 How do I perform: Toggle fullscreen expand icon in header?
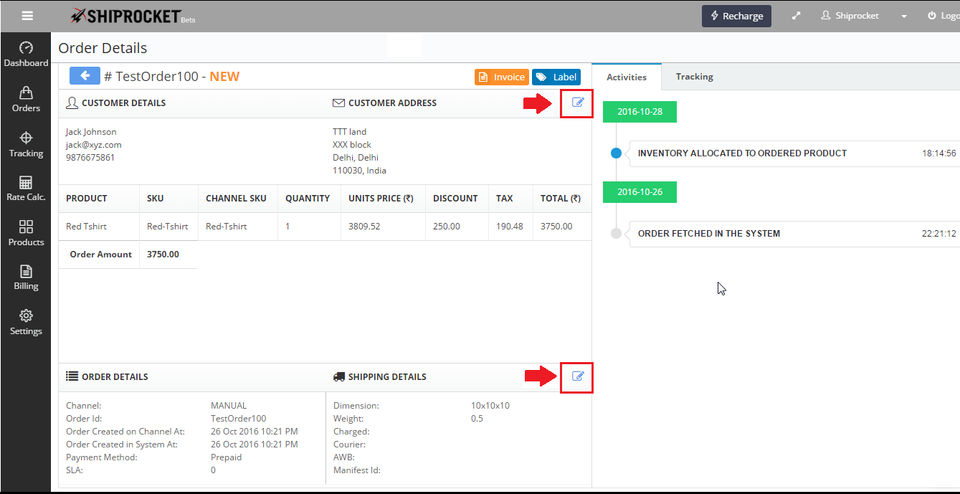796,16
